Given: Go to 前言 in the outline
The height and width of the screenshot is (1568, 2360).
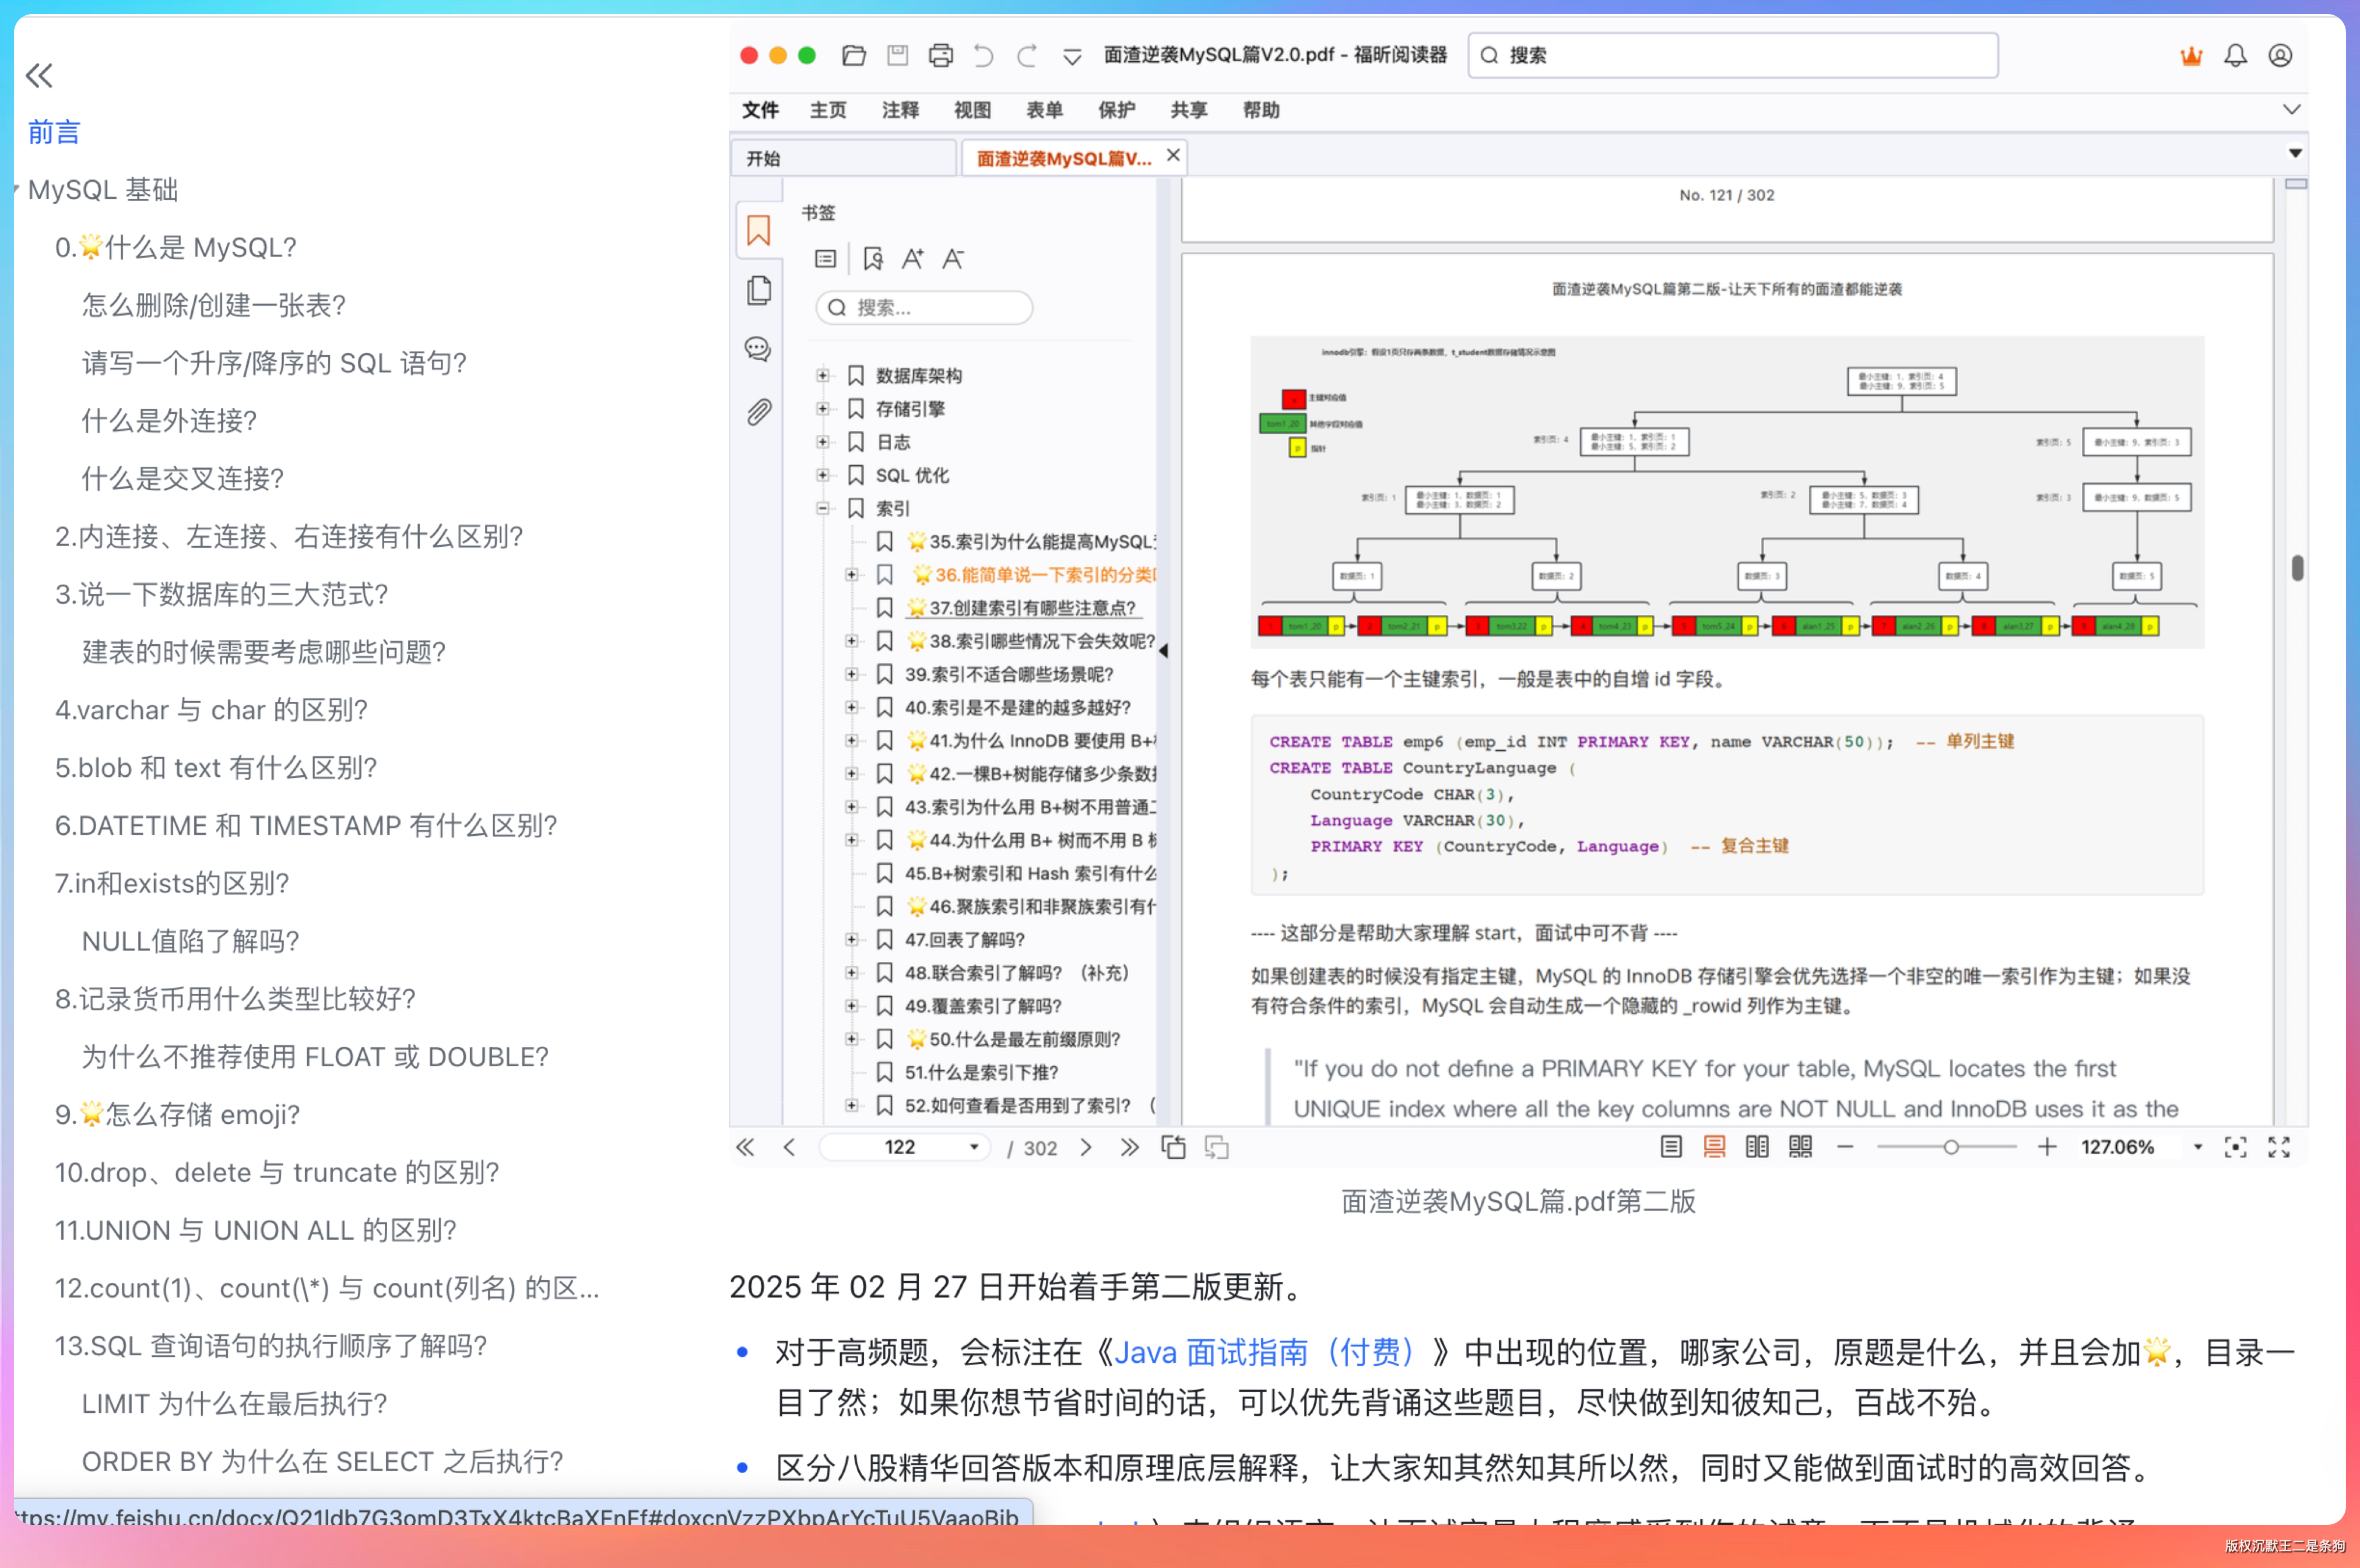Looking at the screenshot, I should pos(54,132).
